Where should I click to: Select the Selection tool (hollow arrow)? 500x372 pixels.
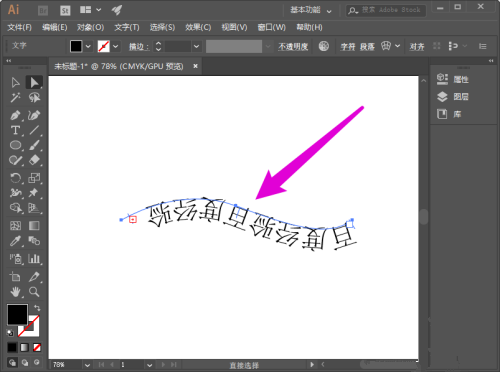point(15,82)
